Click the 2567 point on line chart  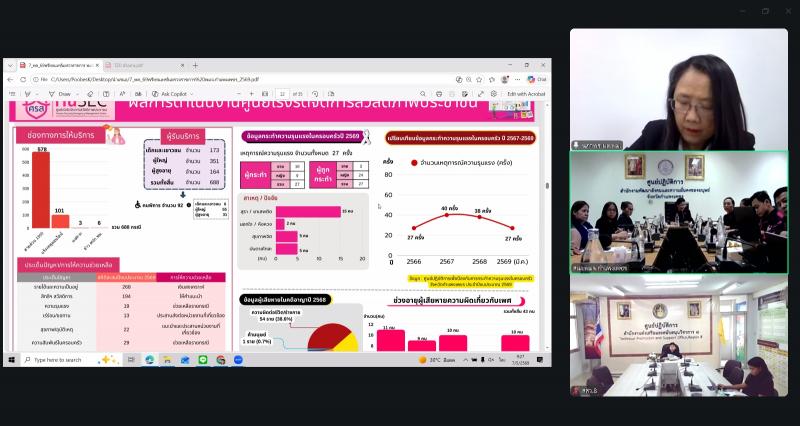pyautogui.click(x=447, y=215)
